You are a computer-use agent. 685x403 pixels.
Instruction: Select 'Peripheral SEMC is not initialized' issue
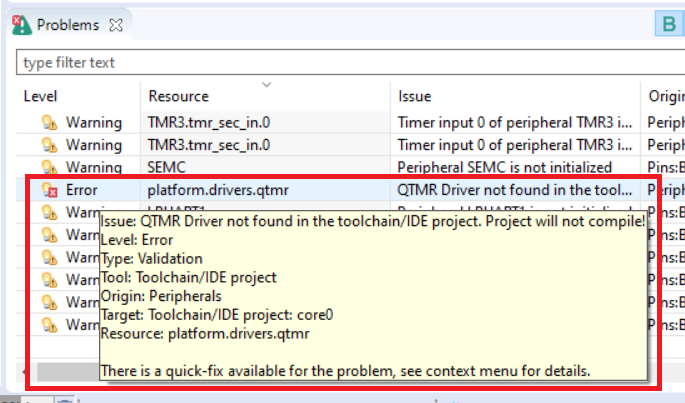tap(505, 167)
